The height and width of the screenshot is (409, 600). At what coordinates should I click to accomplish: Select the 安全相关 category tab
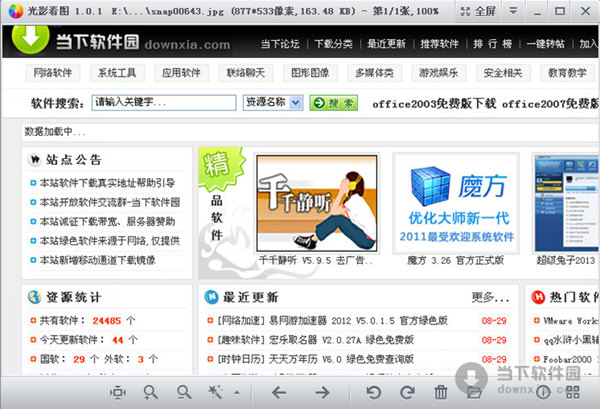click(503, 73)
